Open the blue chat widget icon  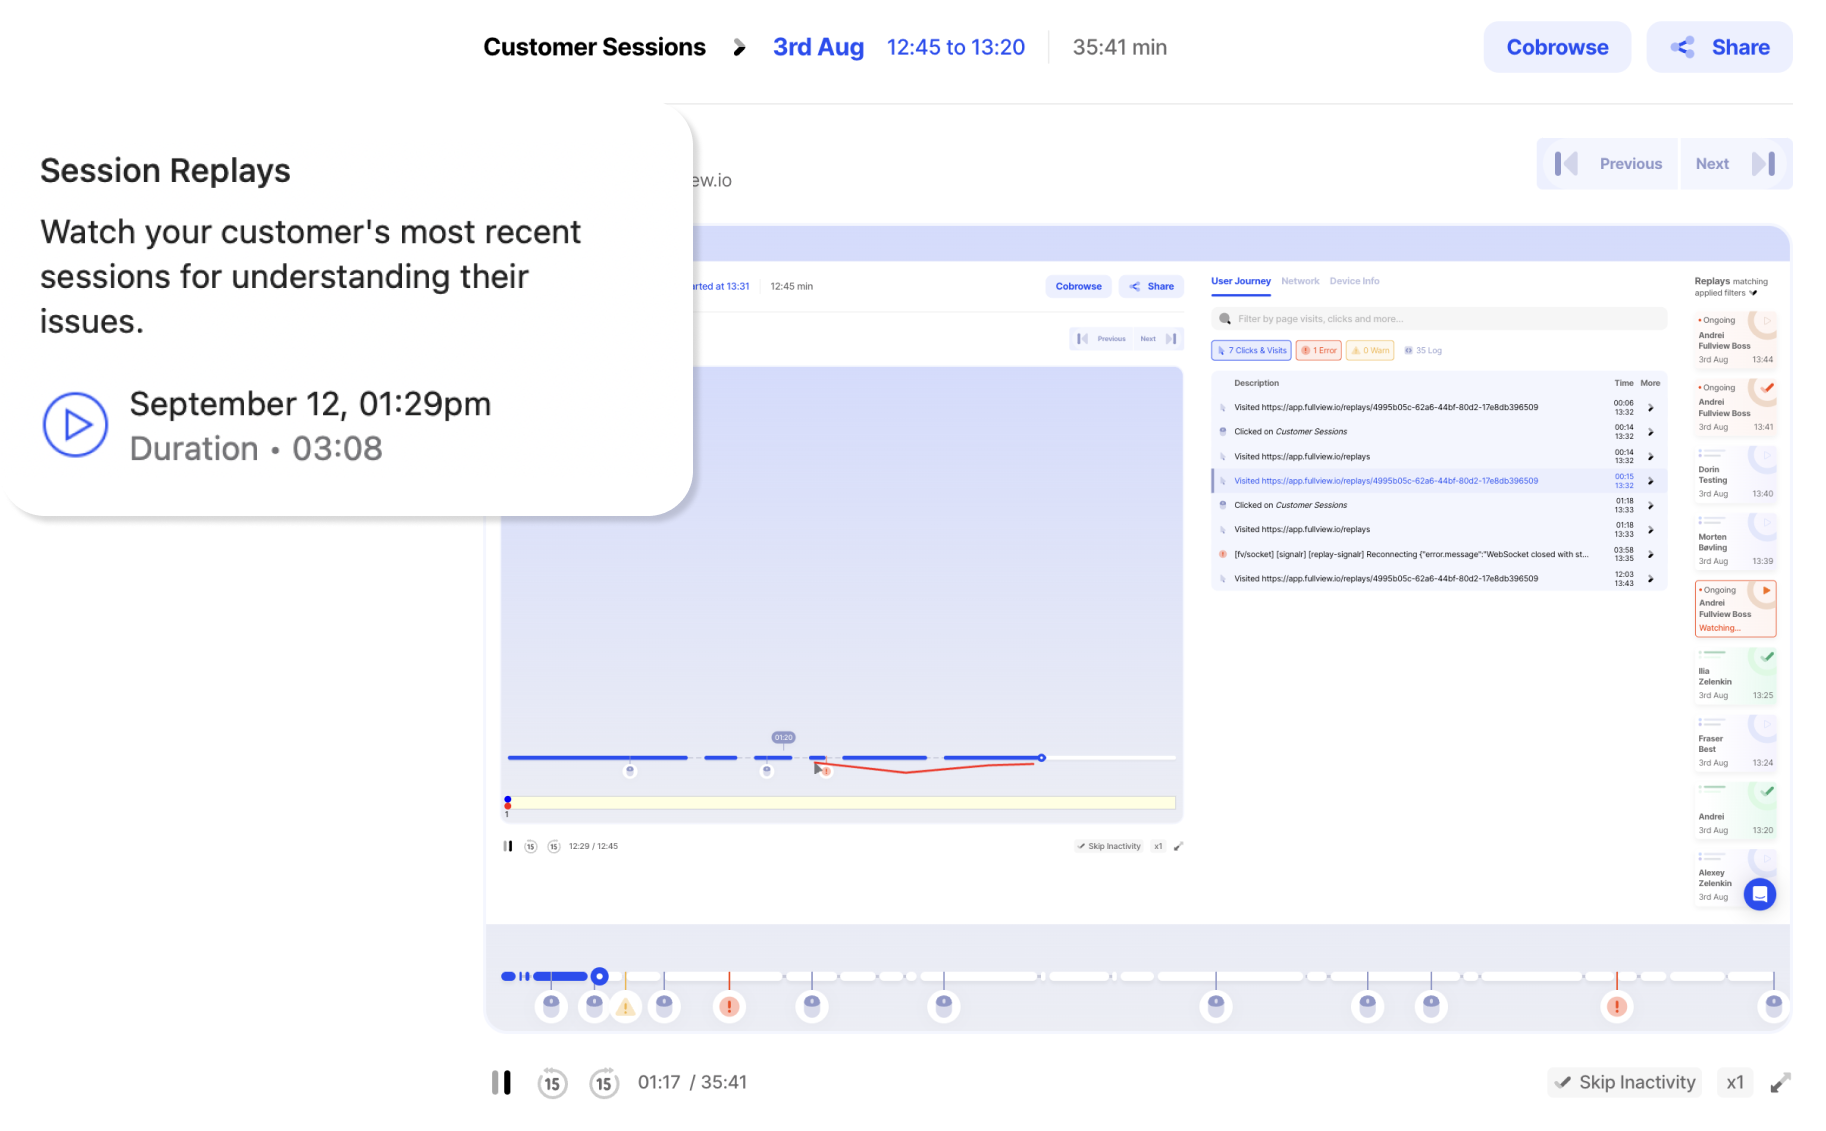1760,894
